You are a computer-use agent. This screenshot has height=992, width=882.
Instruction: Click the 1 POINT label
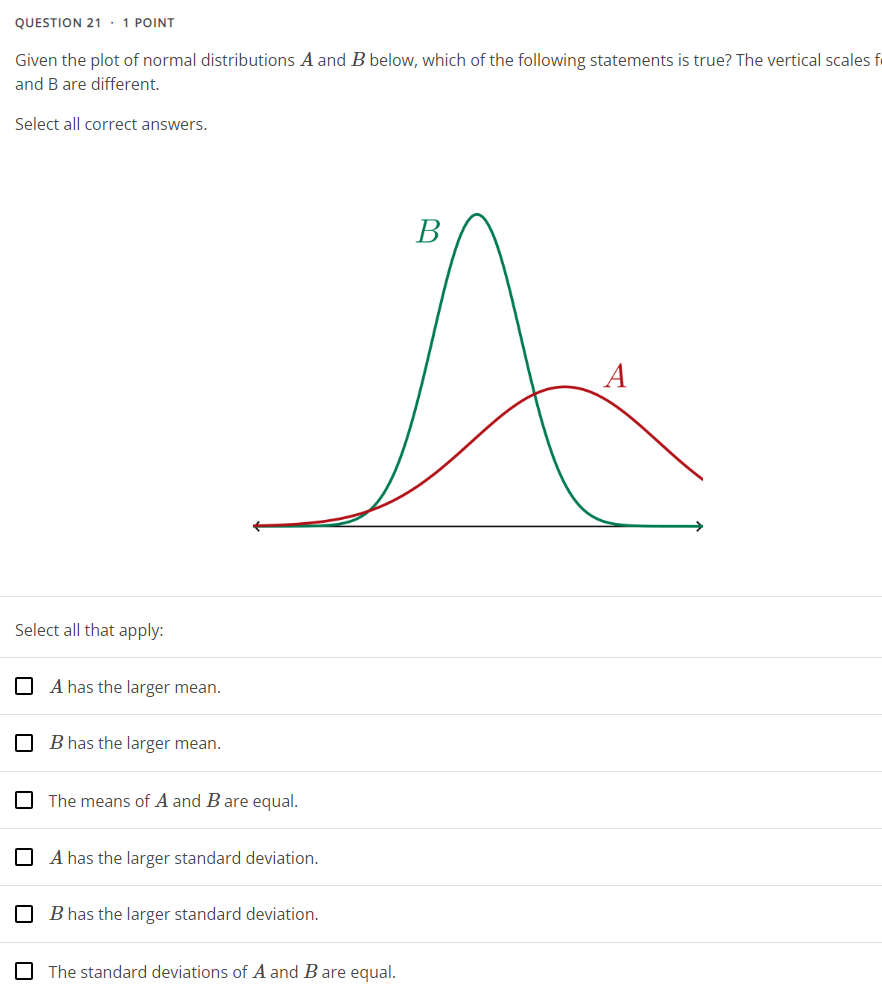[x=149, y=23]
